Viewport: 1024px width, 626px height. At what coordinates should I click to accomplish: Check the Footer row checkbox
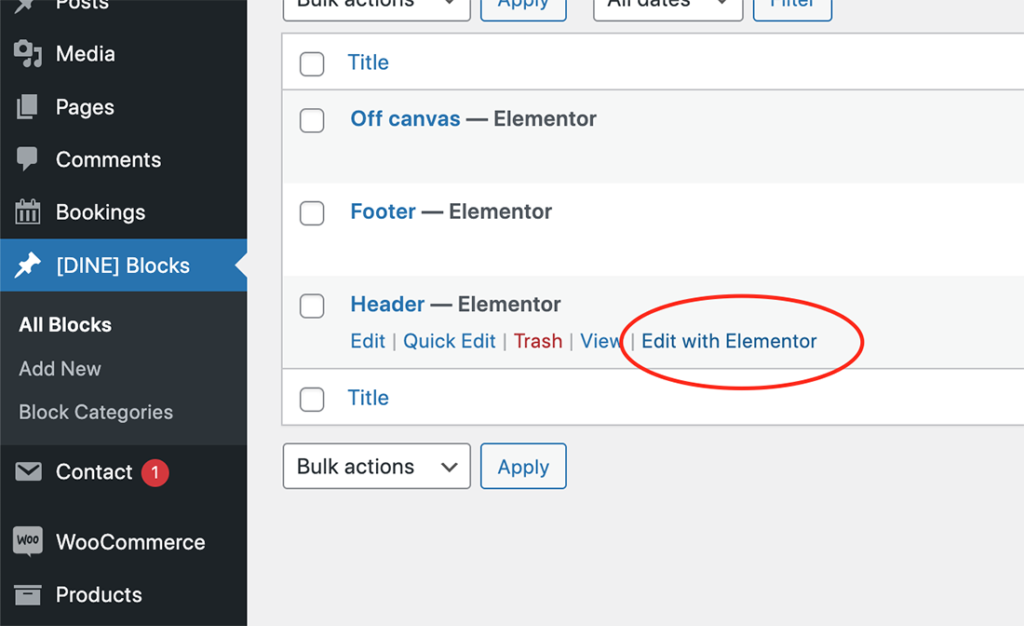pos(312,213)
